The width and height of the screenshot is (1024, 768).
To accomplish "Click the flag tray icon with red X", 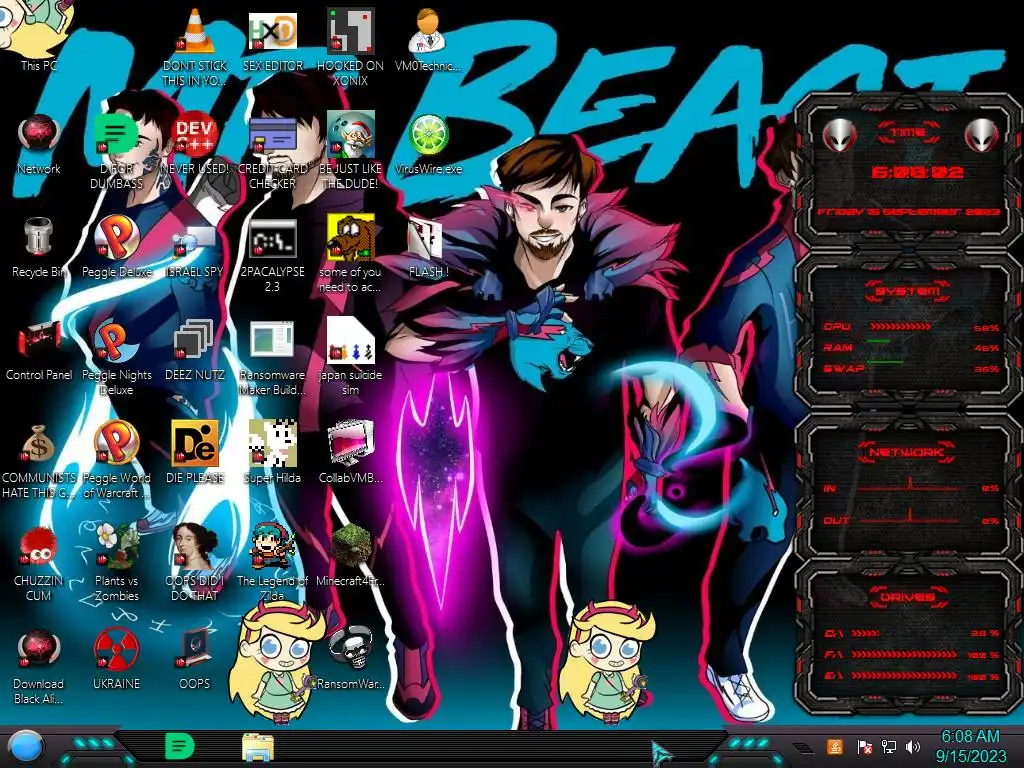I will click(x=864, y=746).
